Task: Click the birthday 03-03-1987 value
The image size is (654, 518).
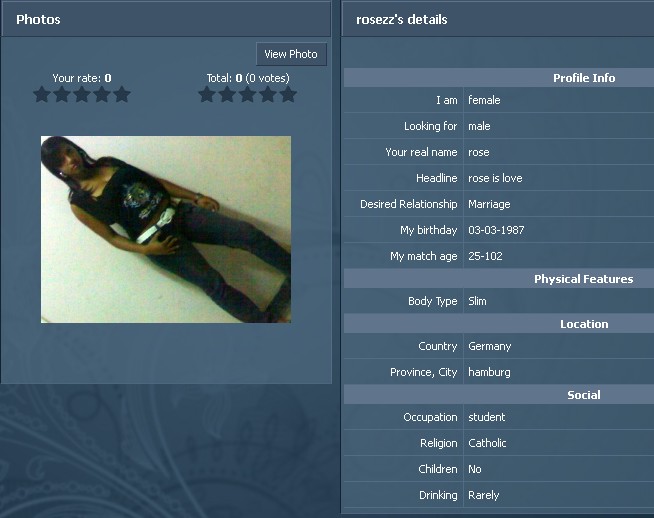Action: (496, 230)
